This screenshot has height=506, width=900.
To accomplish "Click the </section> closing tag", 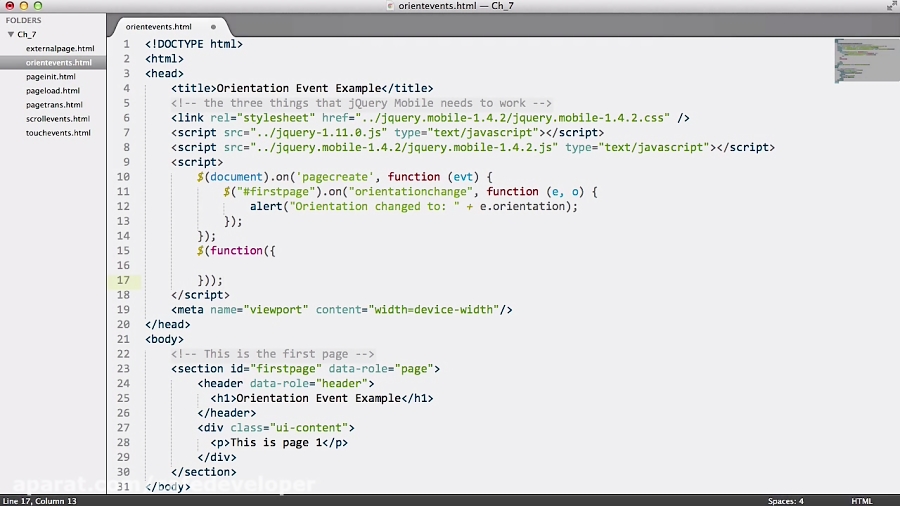I will [204, 472].
